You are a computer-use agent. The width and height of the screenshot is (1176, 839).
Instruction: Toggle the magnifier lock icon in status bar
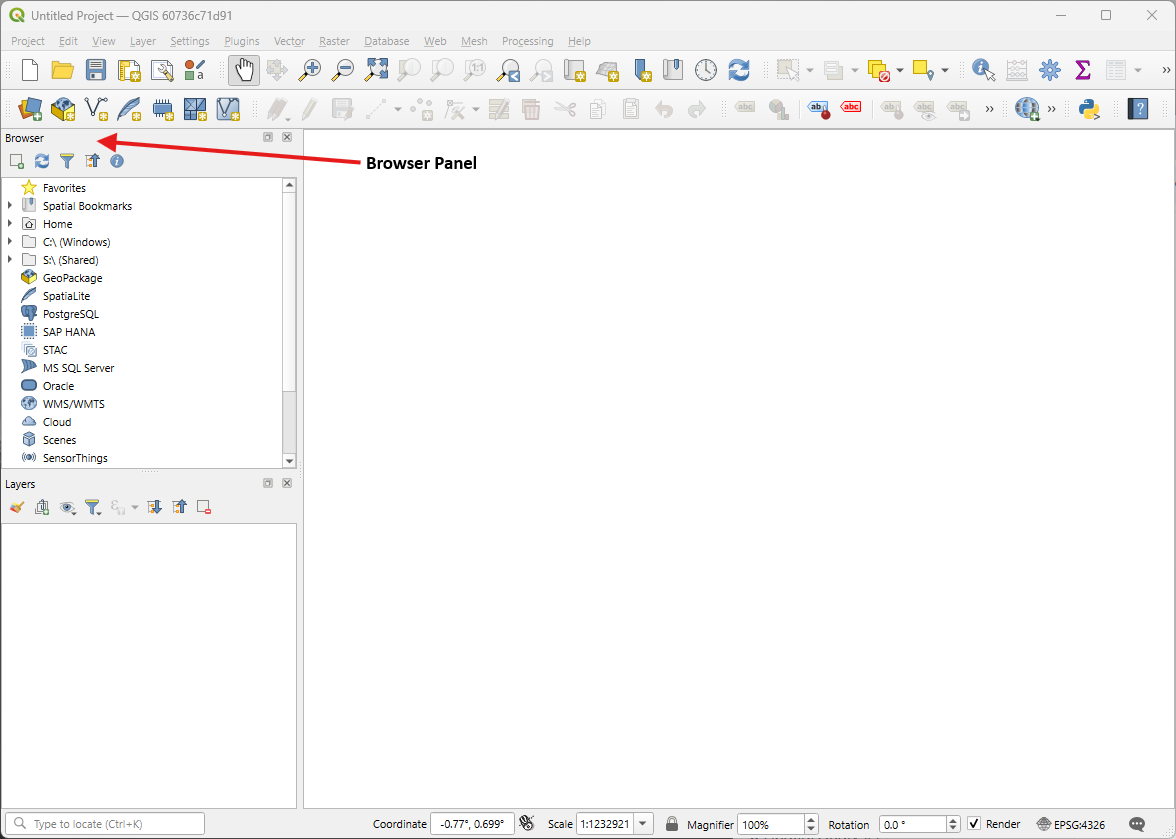(x=672, y=824)
